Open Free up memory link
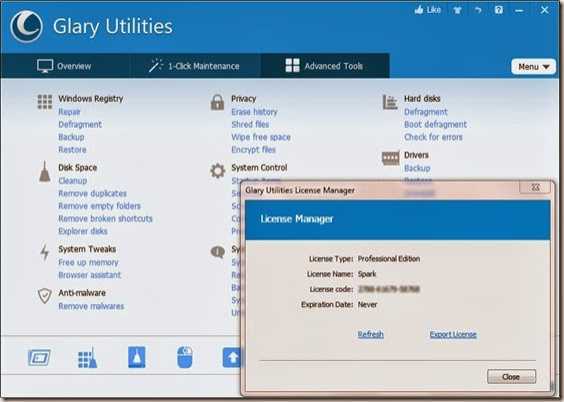Viewport: 564px width, 402px height. pyautogui.click(x=88, y=262)
